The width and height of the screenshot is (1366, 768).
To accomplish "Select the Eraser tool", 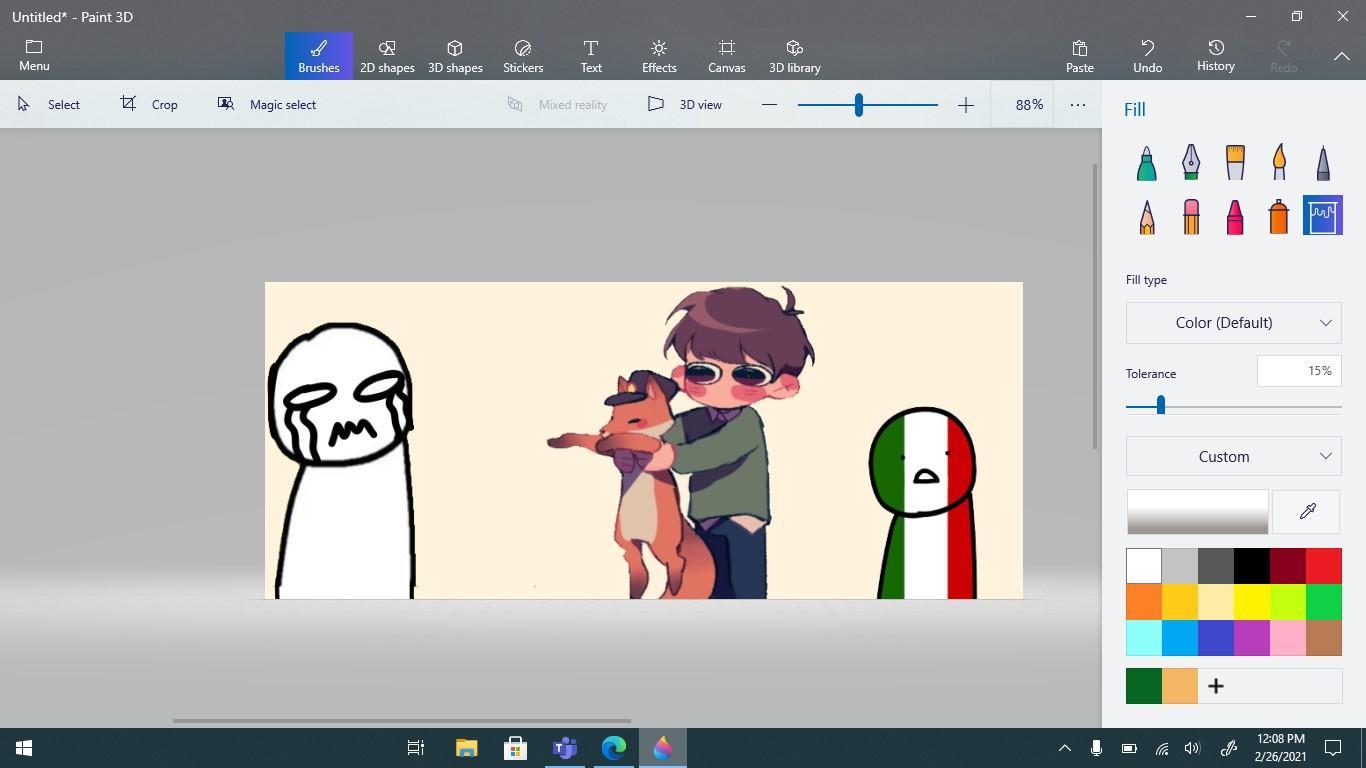I will (1191, 217).
